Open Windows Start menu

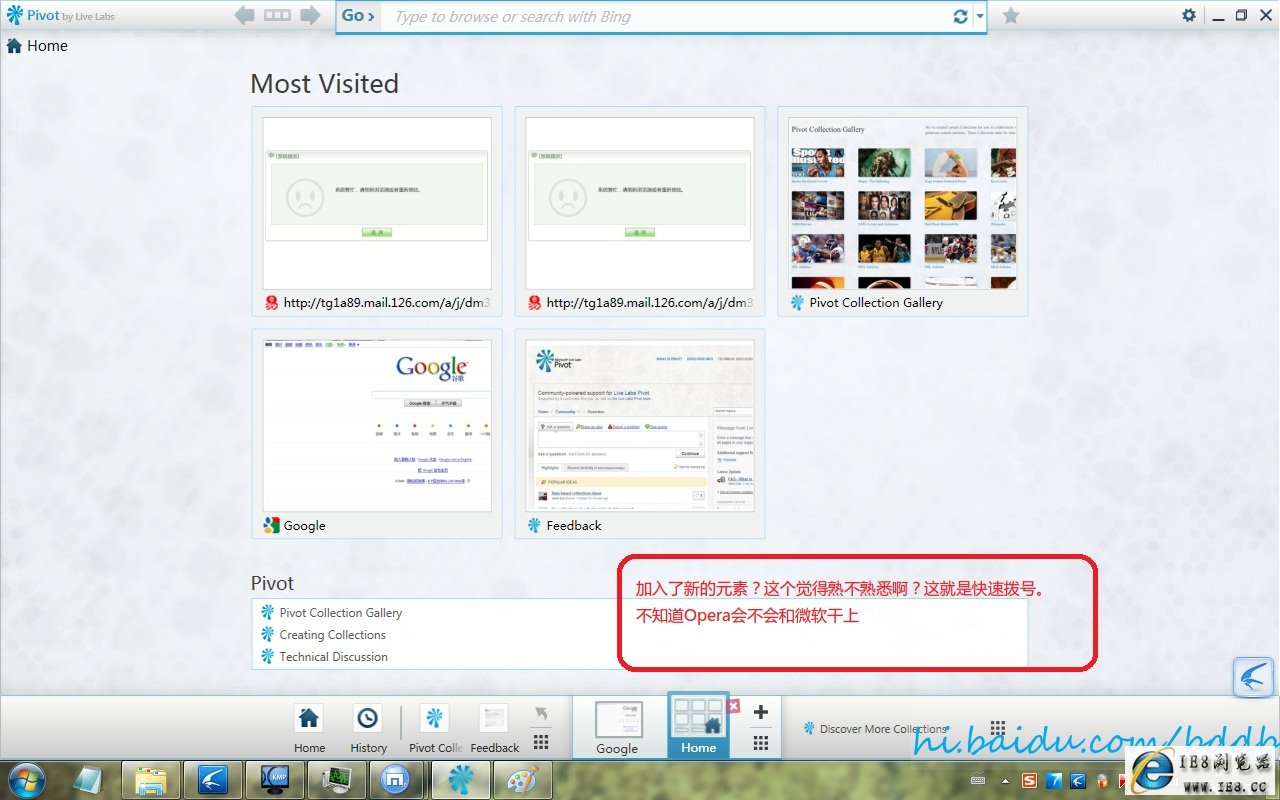[x=25, y=780]
